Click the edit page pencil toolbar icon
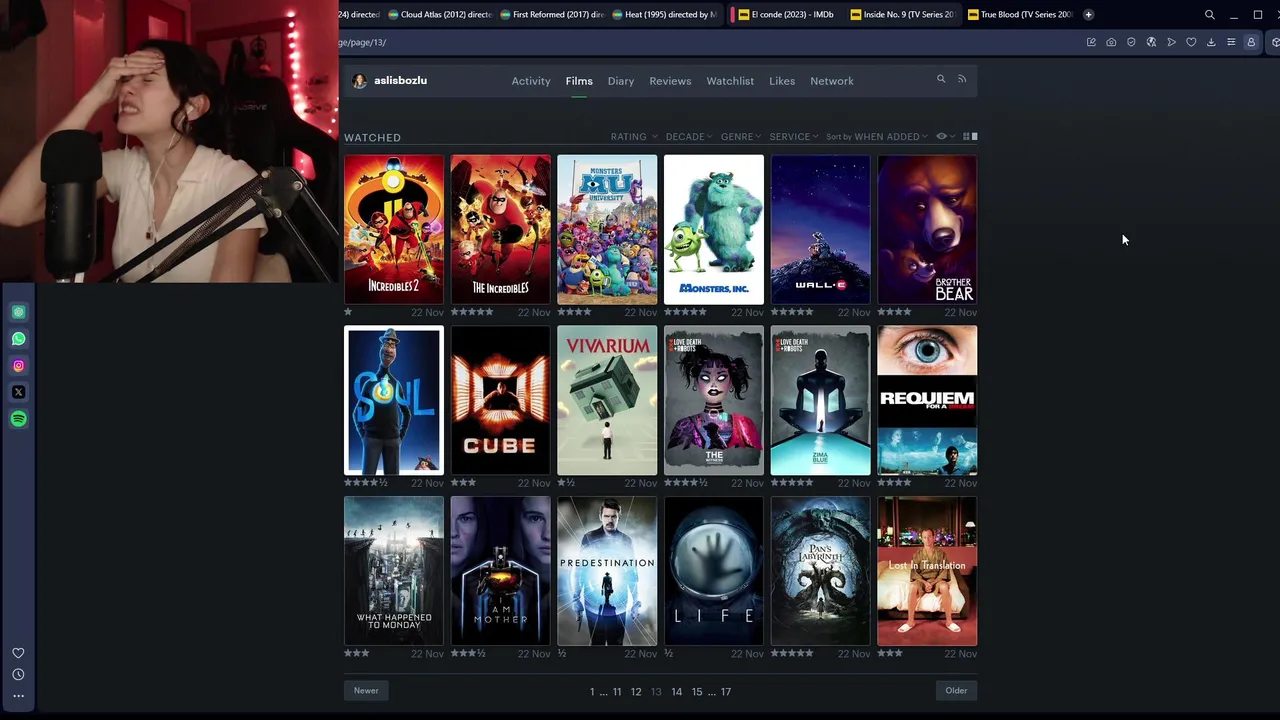The width and height of the screenshot is (1280, 720). (x=1091, y=42)
